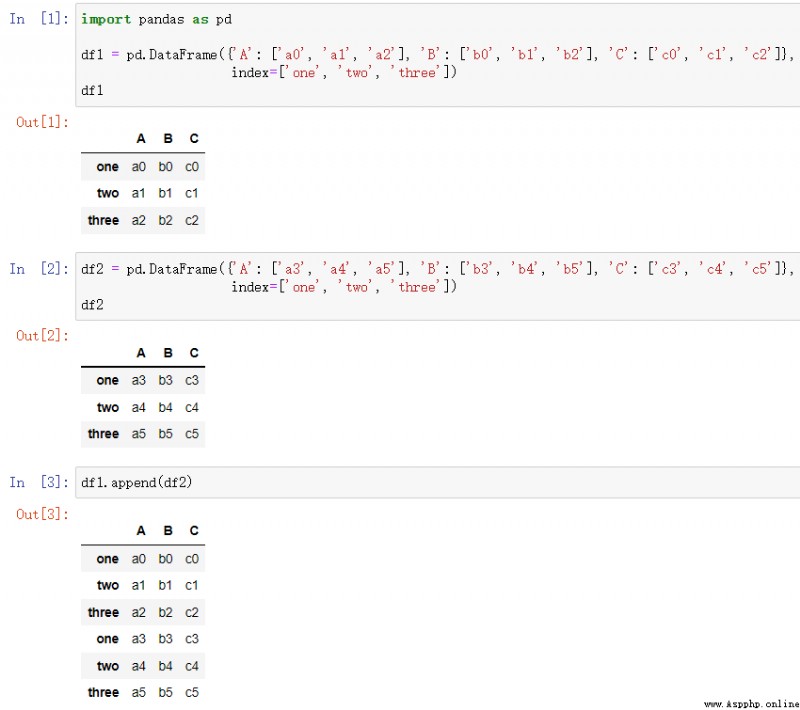Click Out[3] row label 'two' beside a1
Image resolution: width=800 pixels, height=710 pixels.
[108, 586]
